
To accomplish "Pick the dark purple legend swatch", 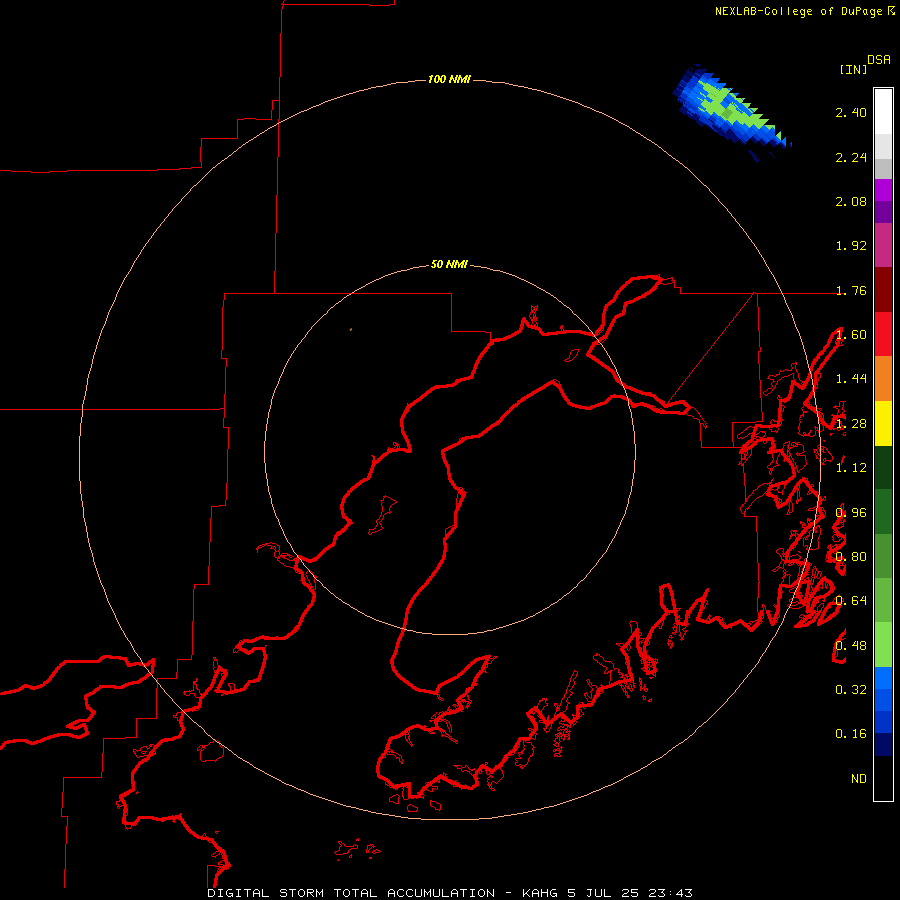I will tap(883, 212).
